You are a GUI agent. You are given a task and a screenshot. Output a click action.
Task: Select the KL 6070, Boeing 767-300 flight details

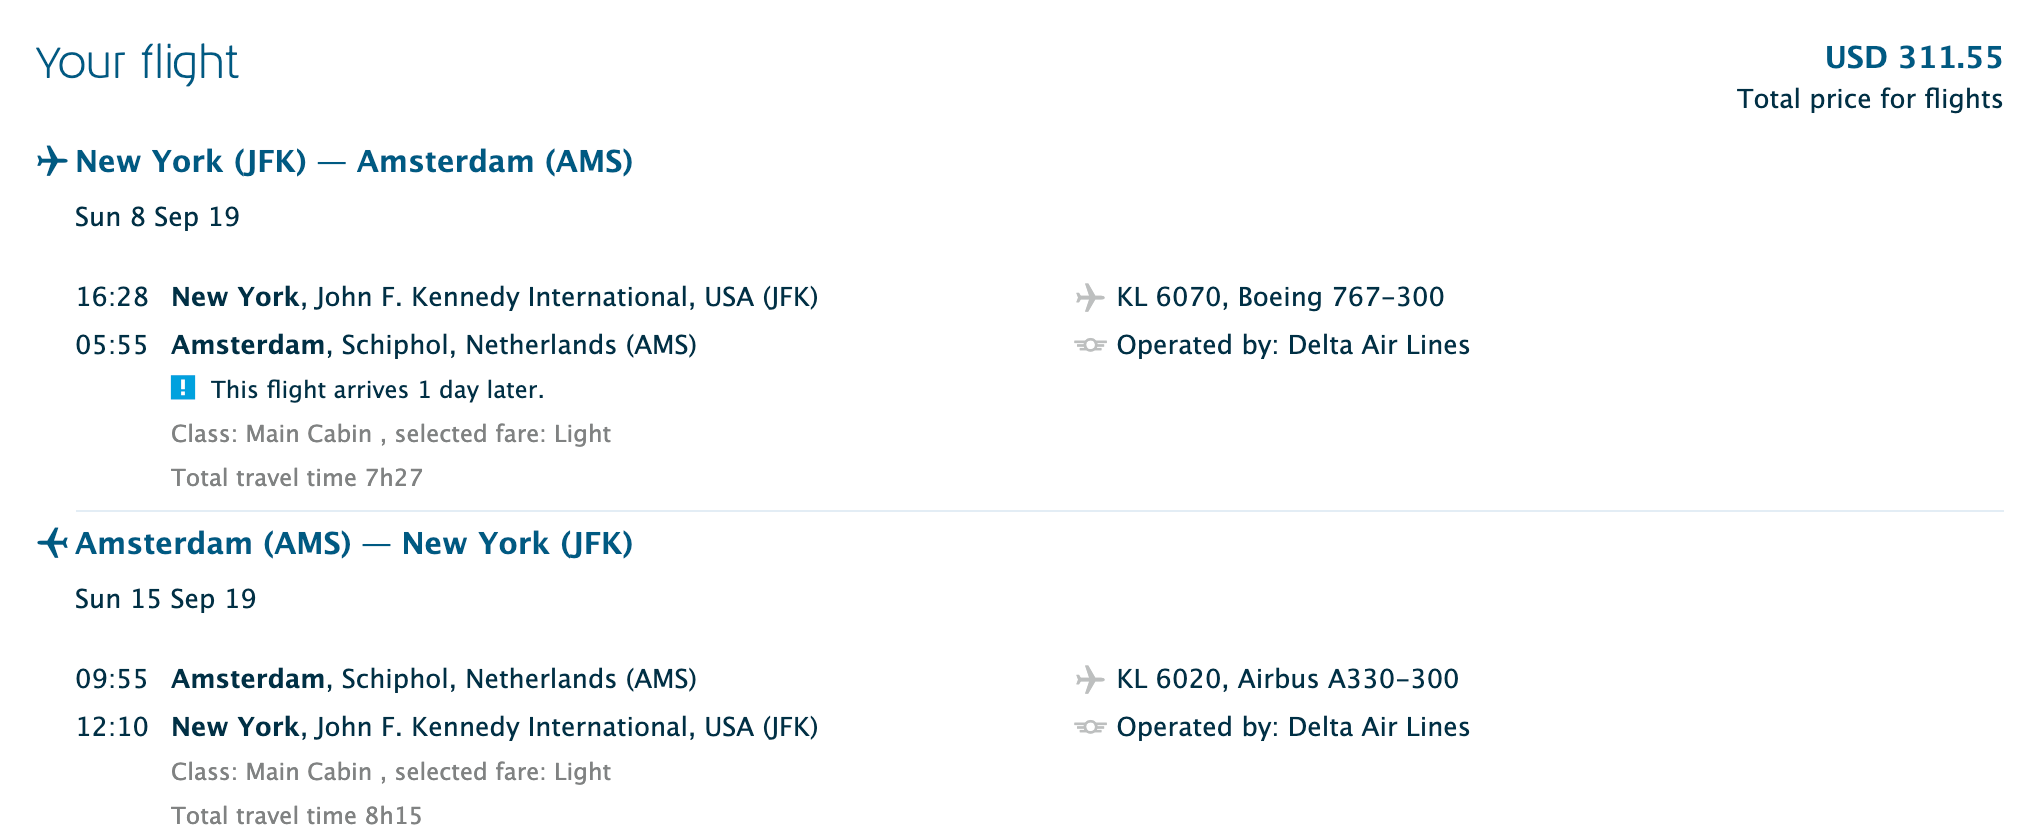(x=1280, y=297)
